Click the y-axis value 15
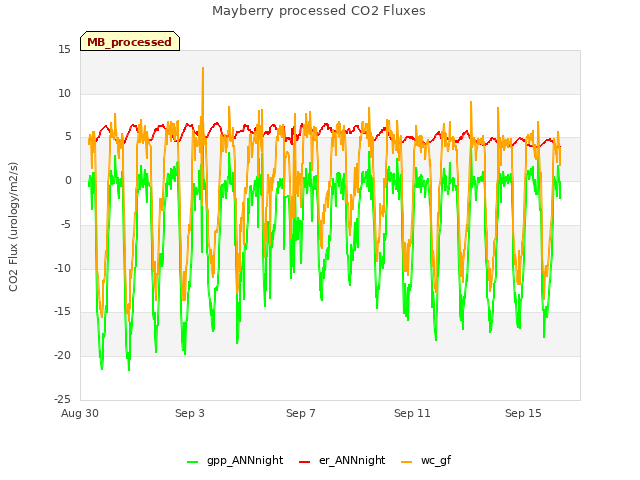640x480 pixels. coord(64,50)
